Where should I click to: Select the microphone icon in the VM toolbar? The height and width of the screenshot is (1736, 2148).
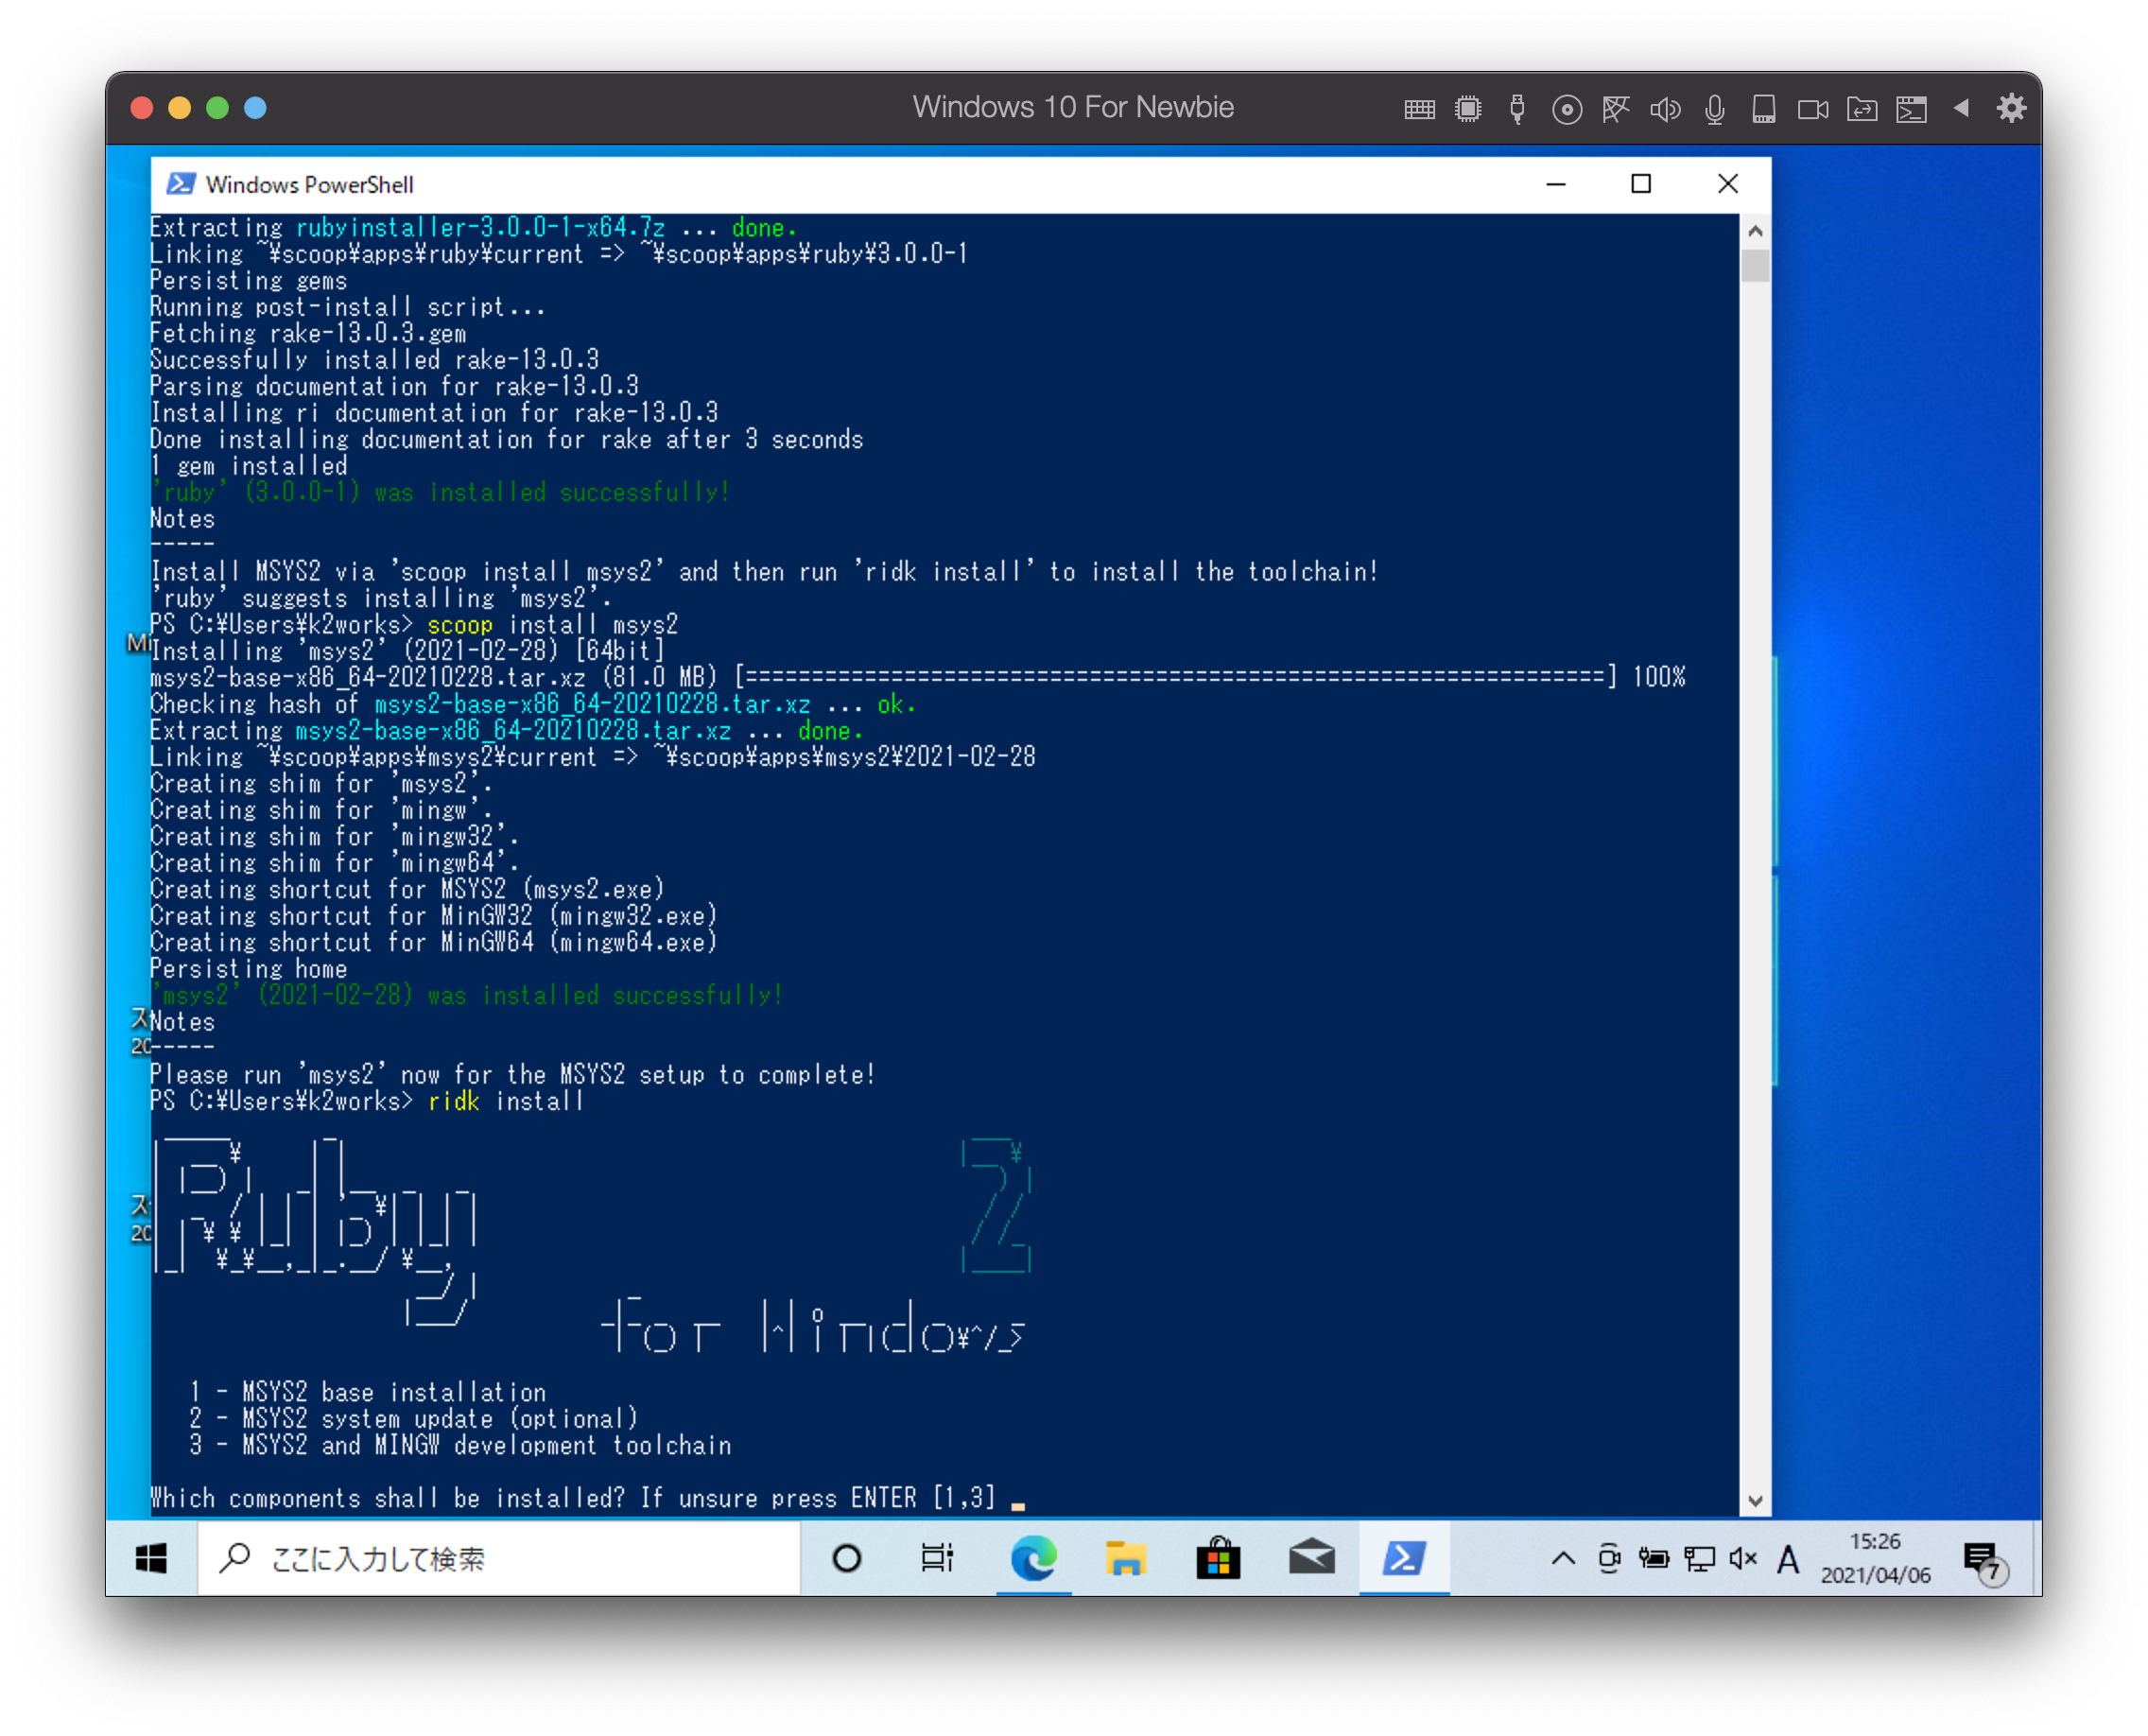pyautogui.click(x=1716, y=109)
